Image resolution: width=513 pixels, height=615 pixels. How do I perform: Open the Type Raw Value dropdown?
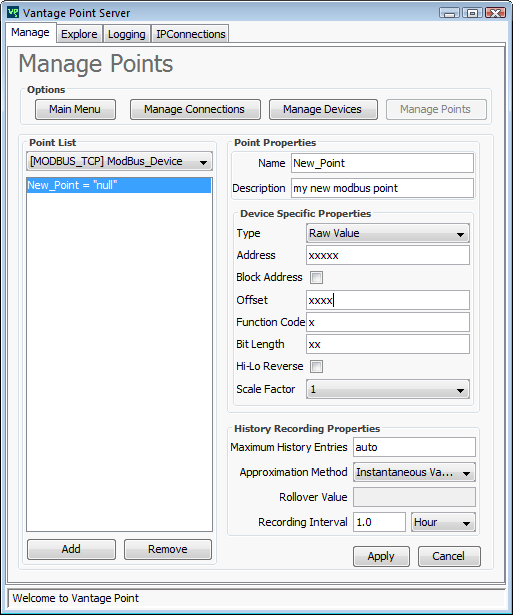[x=387, y=233]
